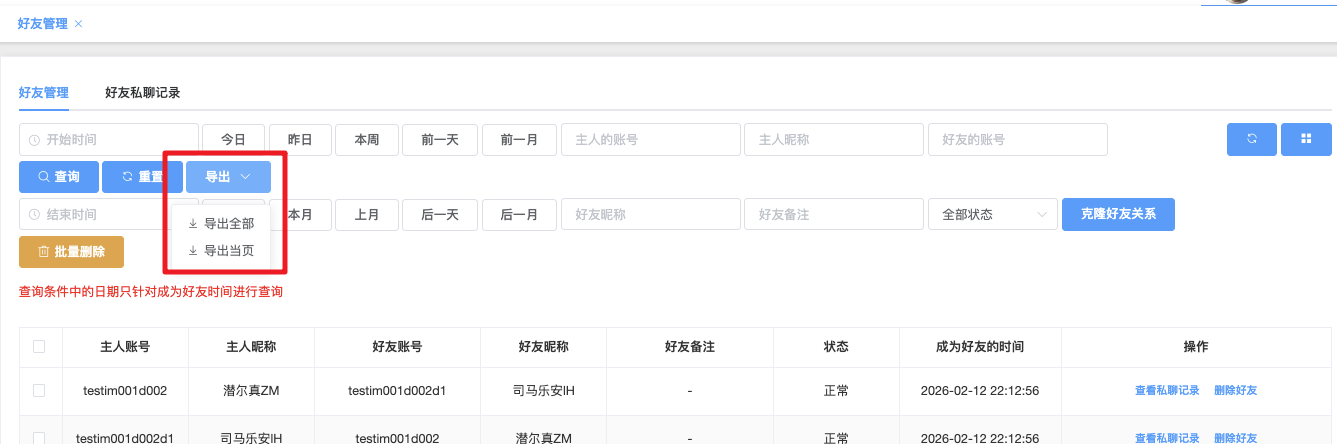Select the 今日 quick date button
The height and width of the screenshot is (444, 1337).
click(233, 140)
